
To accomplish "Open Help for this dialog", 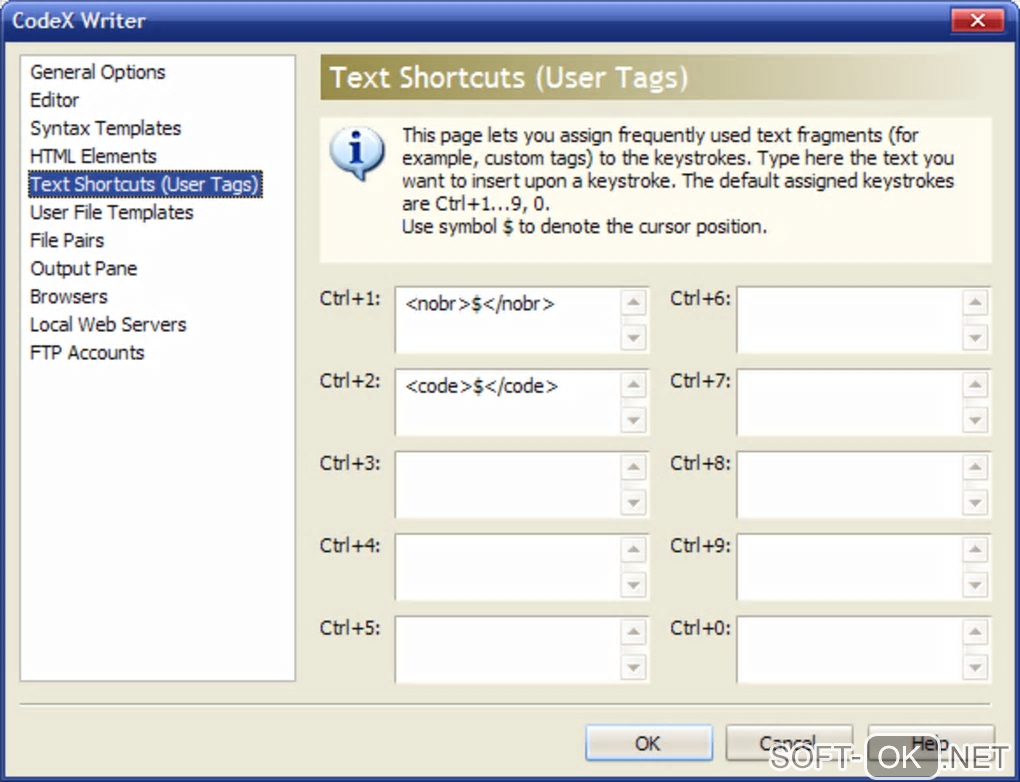I will 930,743.
